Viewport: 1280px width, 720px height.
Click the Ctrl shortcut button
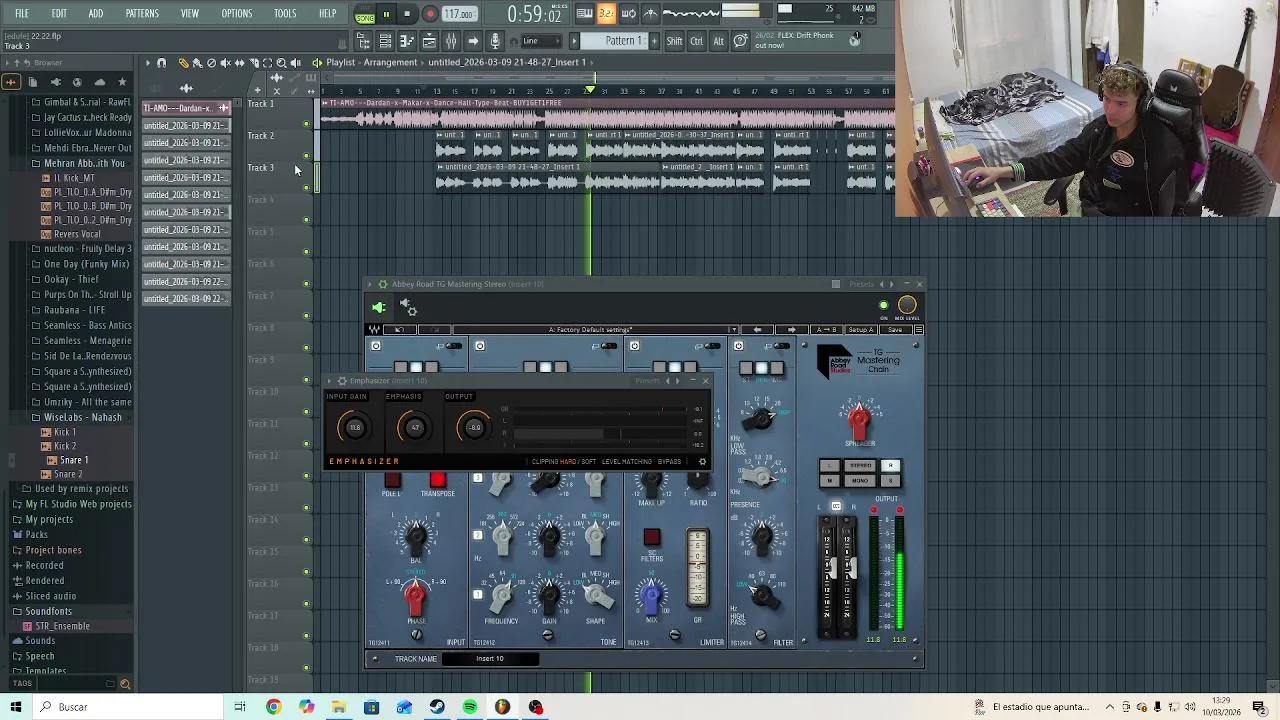(696, 41)
